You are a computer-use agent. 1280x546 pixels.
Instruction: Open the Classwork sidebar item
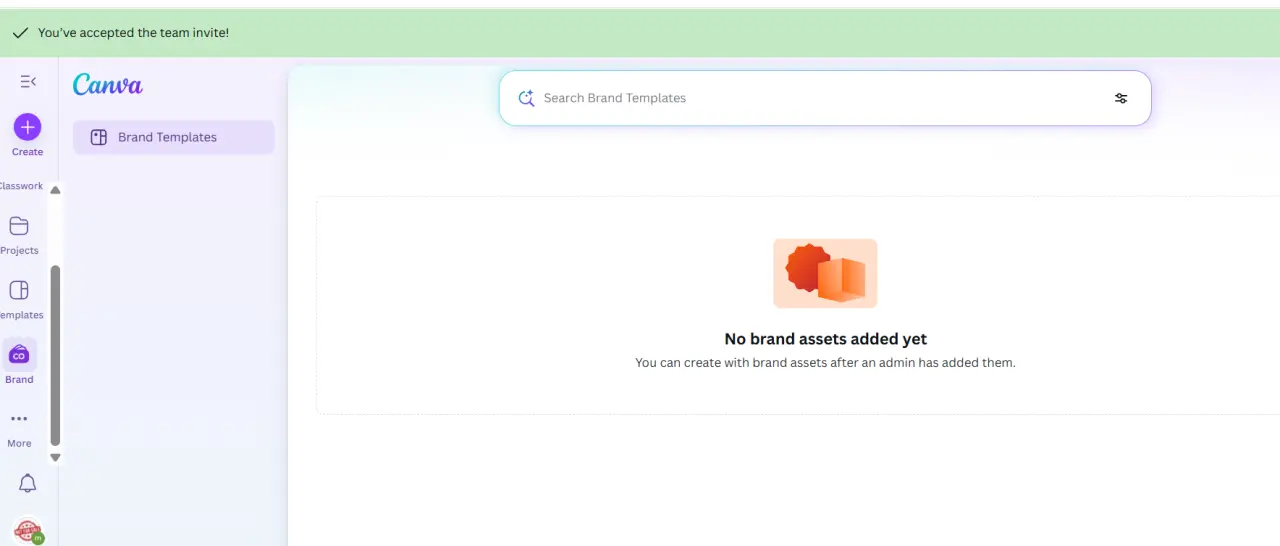click(20, 186)
